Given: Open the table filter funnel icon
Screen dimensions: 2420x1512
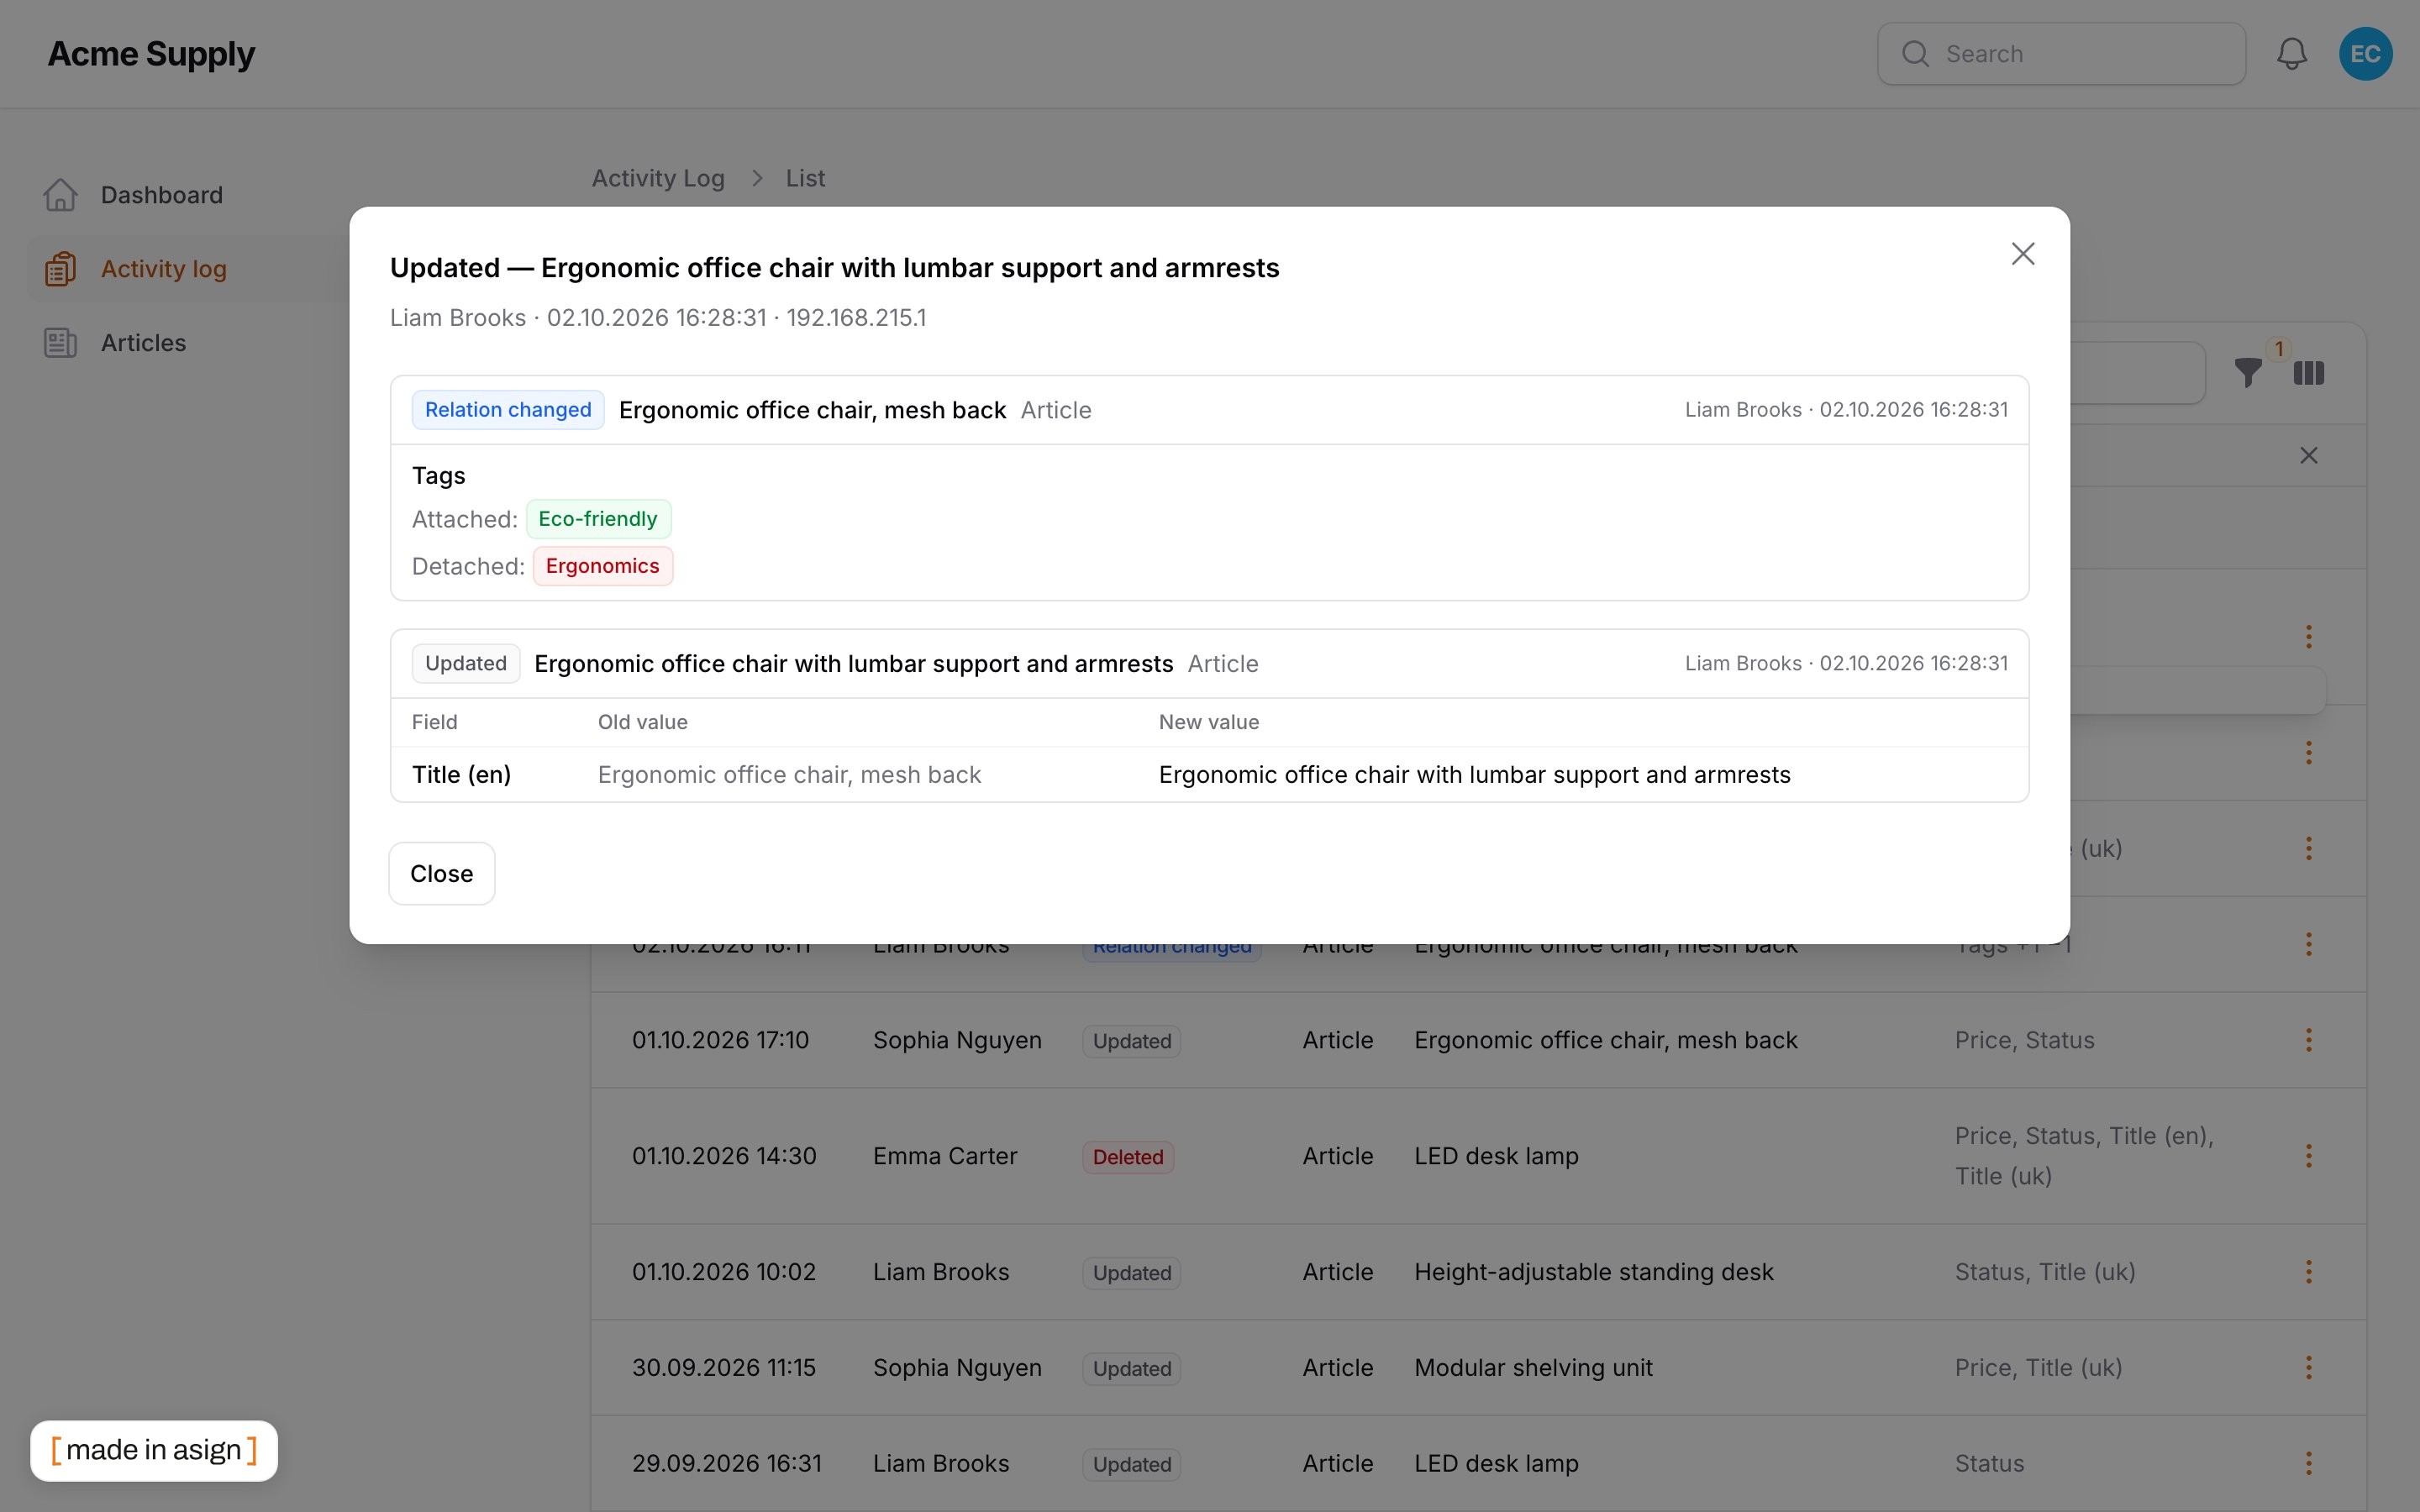Looking at the screenshot, I should coord(2248,373).
